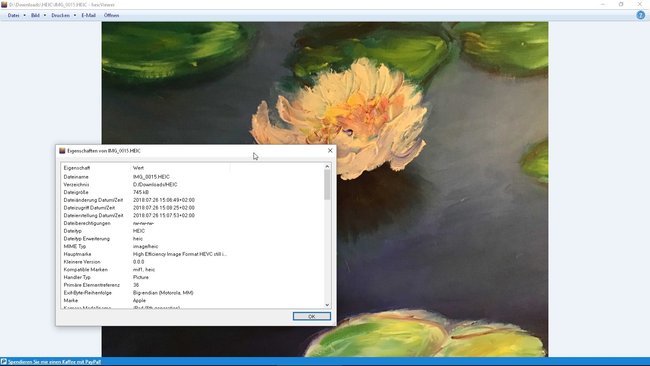The image size is (650, 366).
Task: Select the value IMG_0015.HEIC
Action: (x=151, y=177)
